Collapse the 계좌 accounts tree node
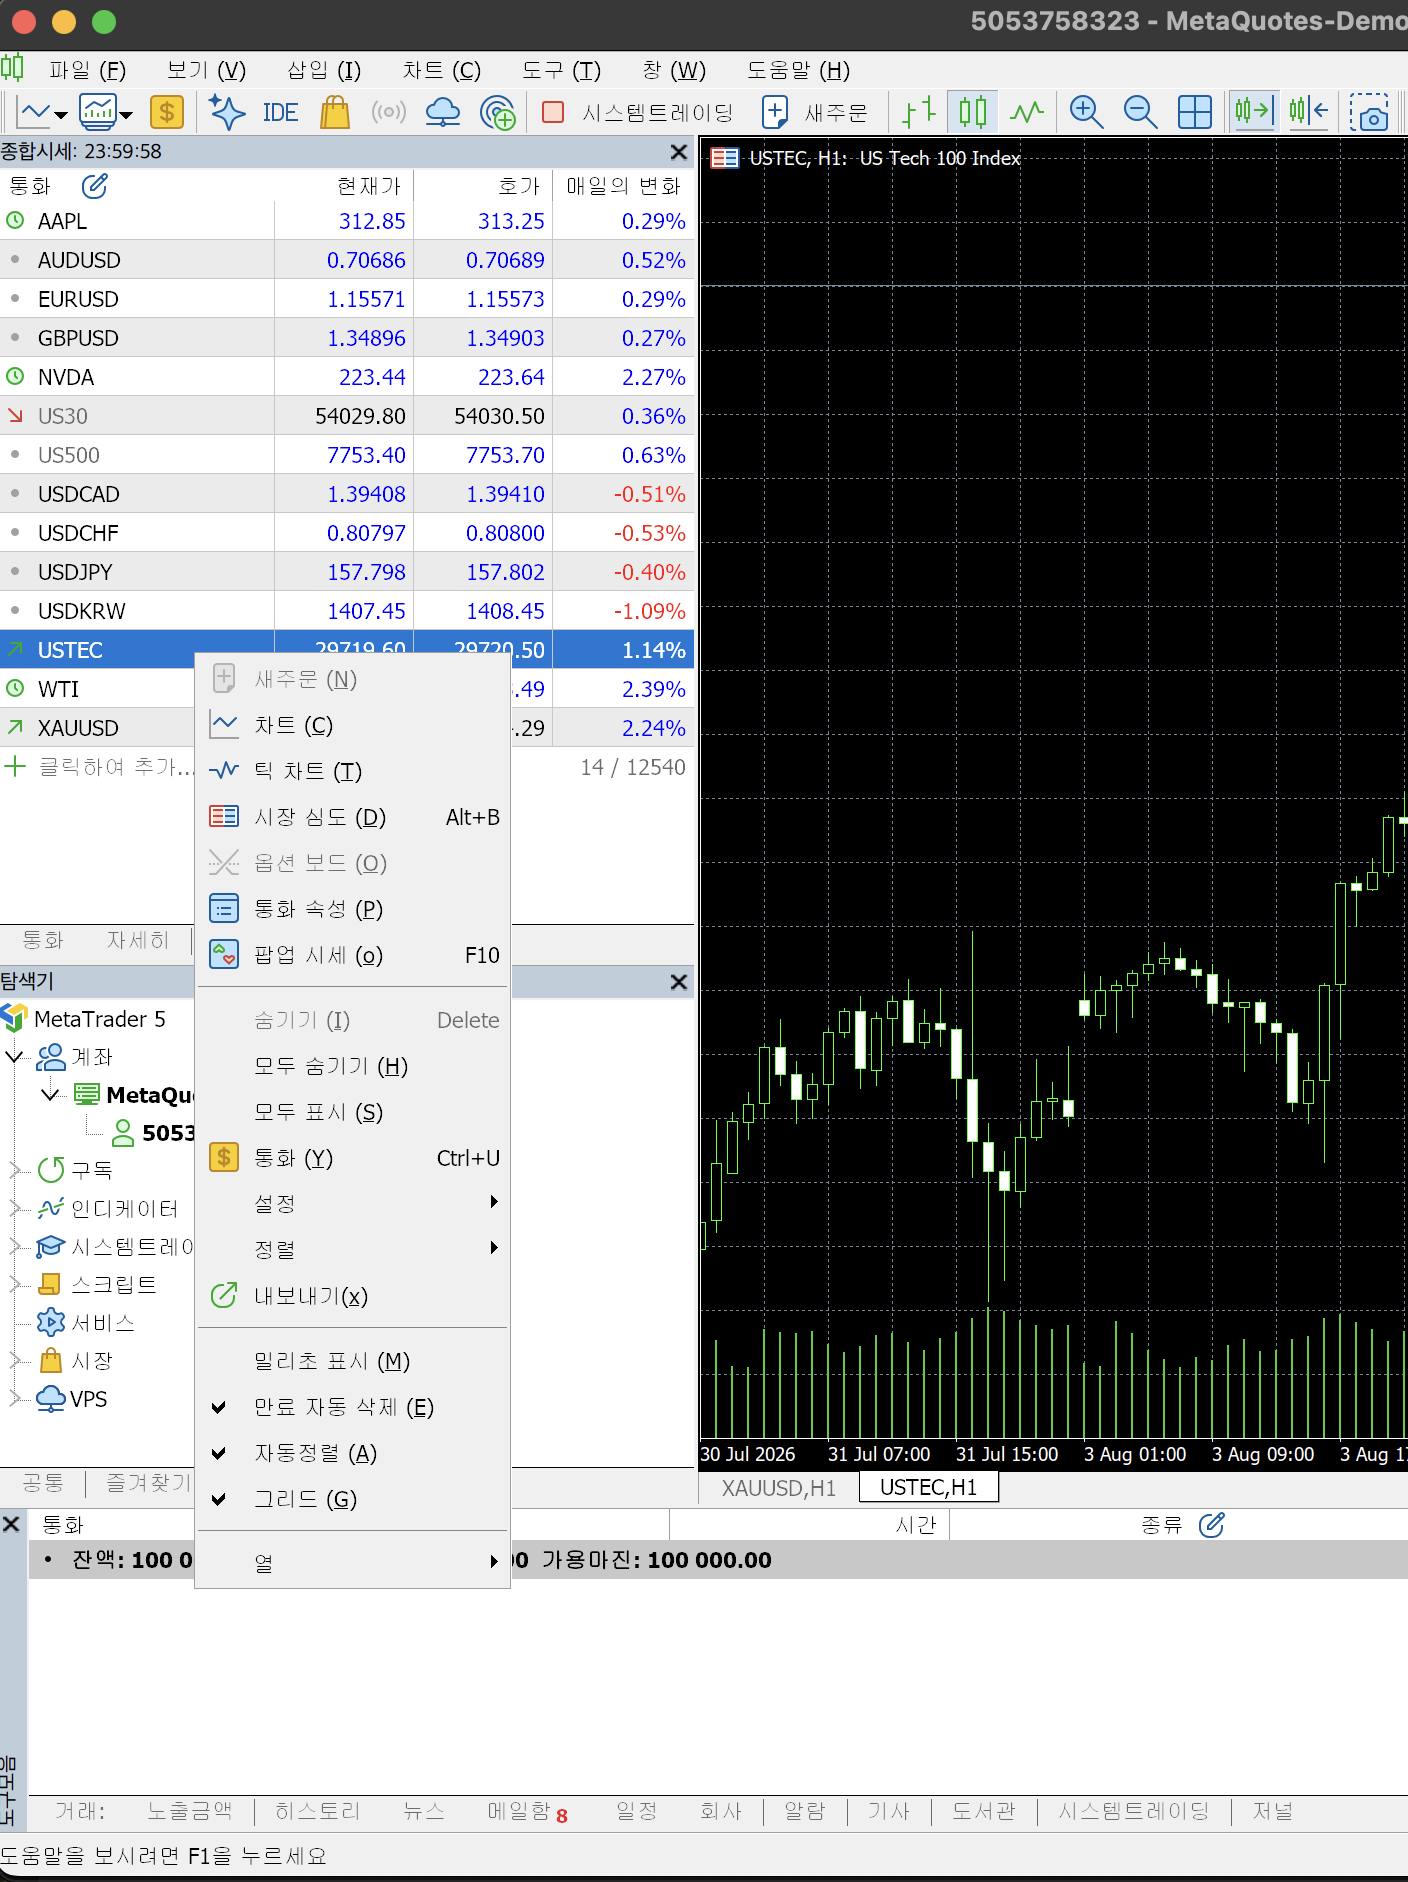The width and height of the screenshot is (1408, 1882). 15,1057
